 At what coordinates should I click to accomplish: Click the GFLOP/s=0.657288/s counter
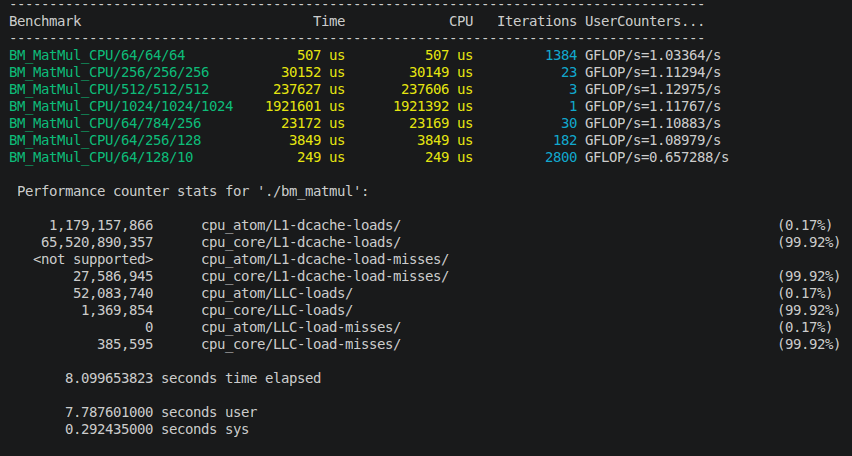coord(657,157)
